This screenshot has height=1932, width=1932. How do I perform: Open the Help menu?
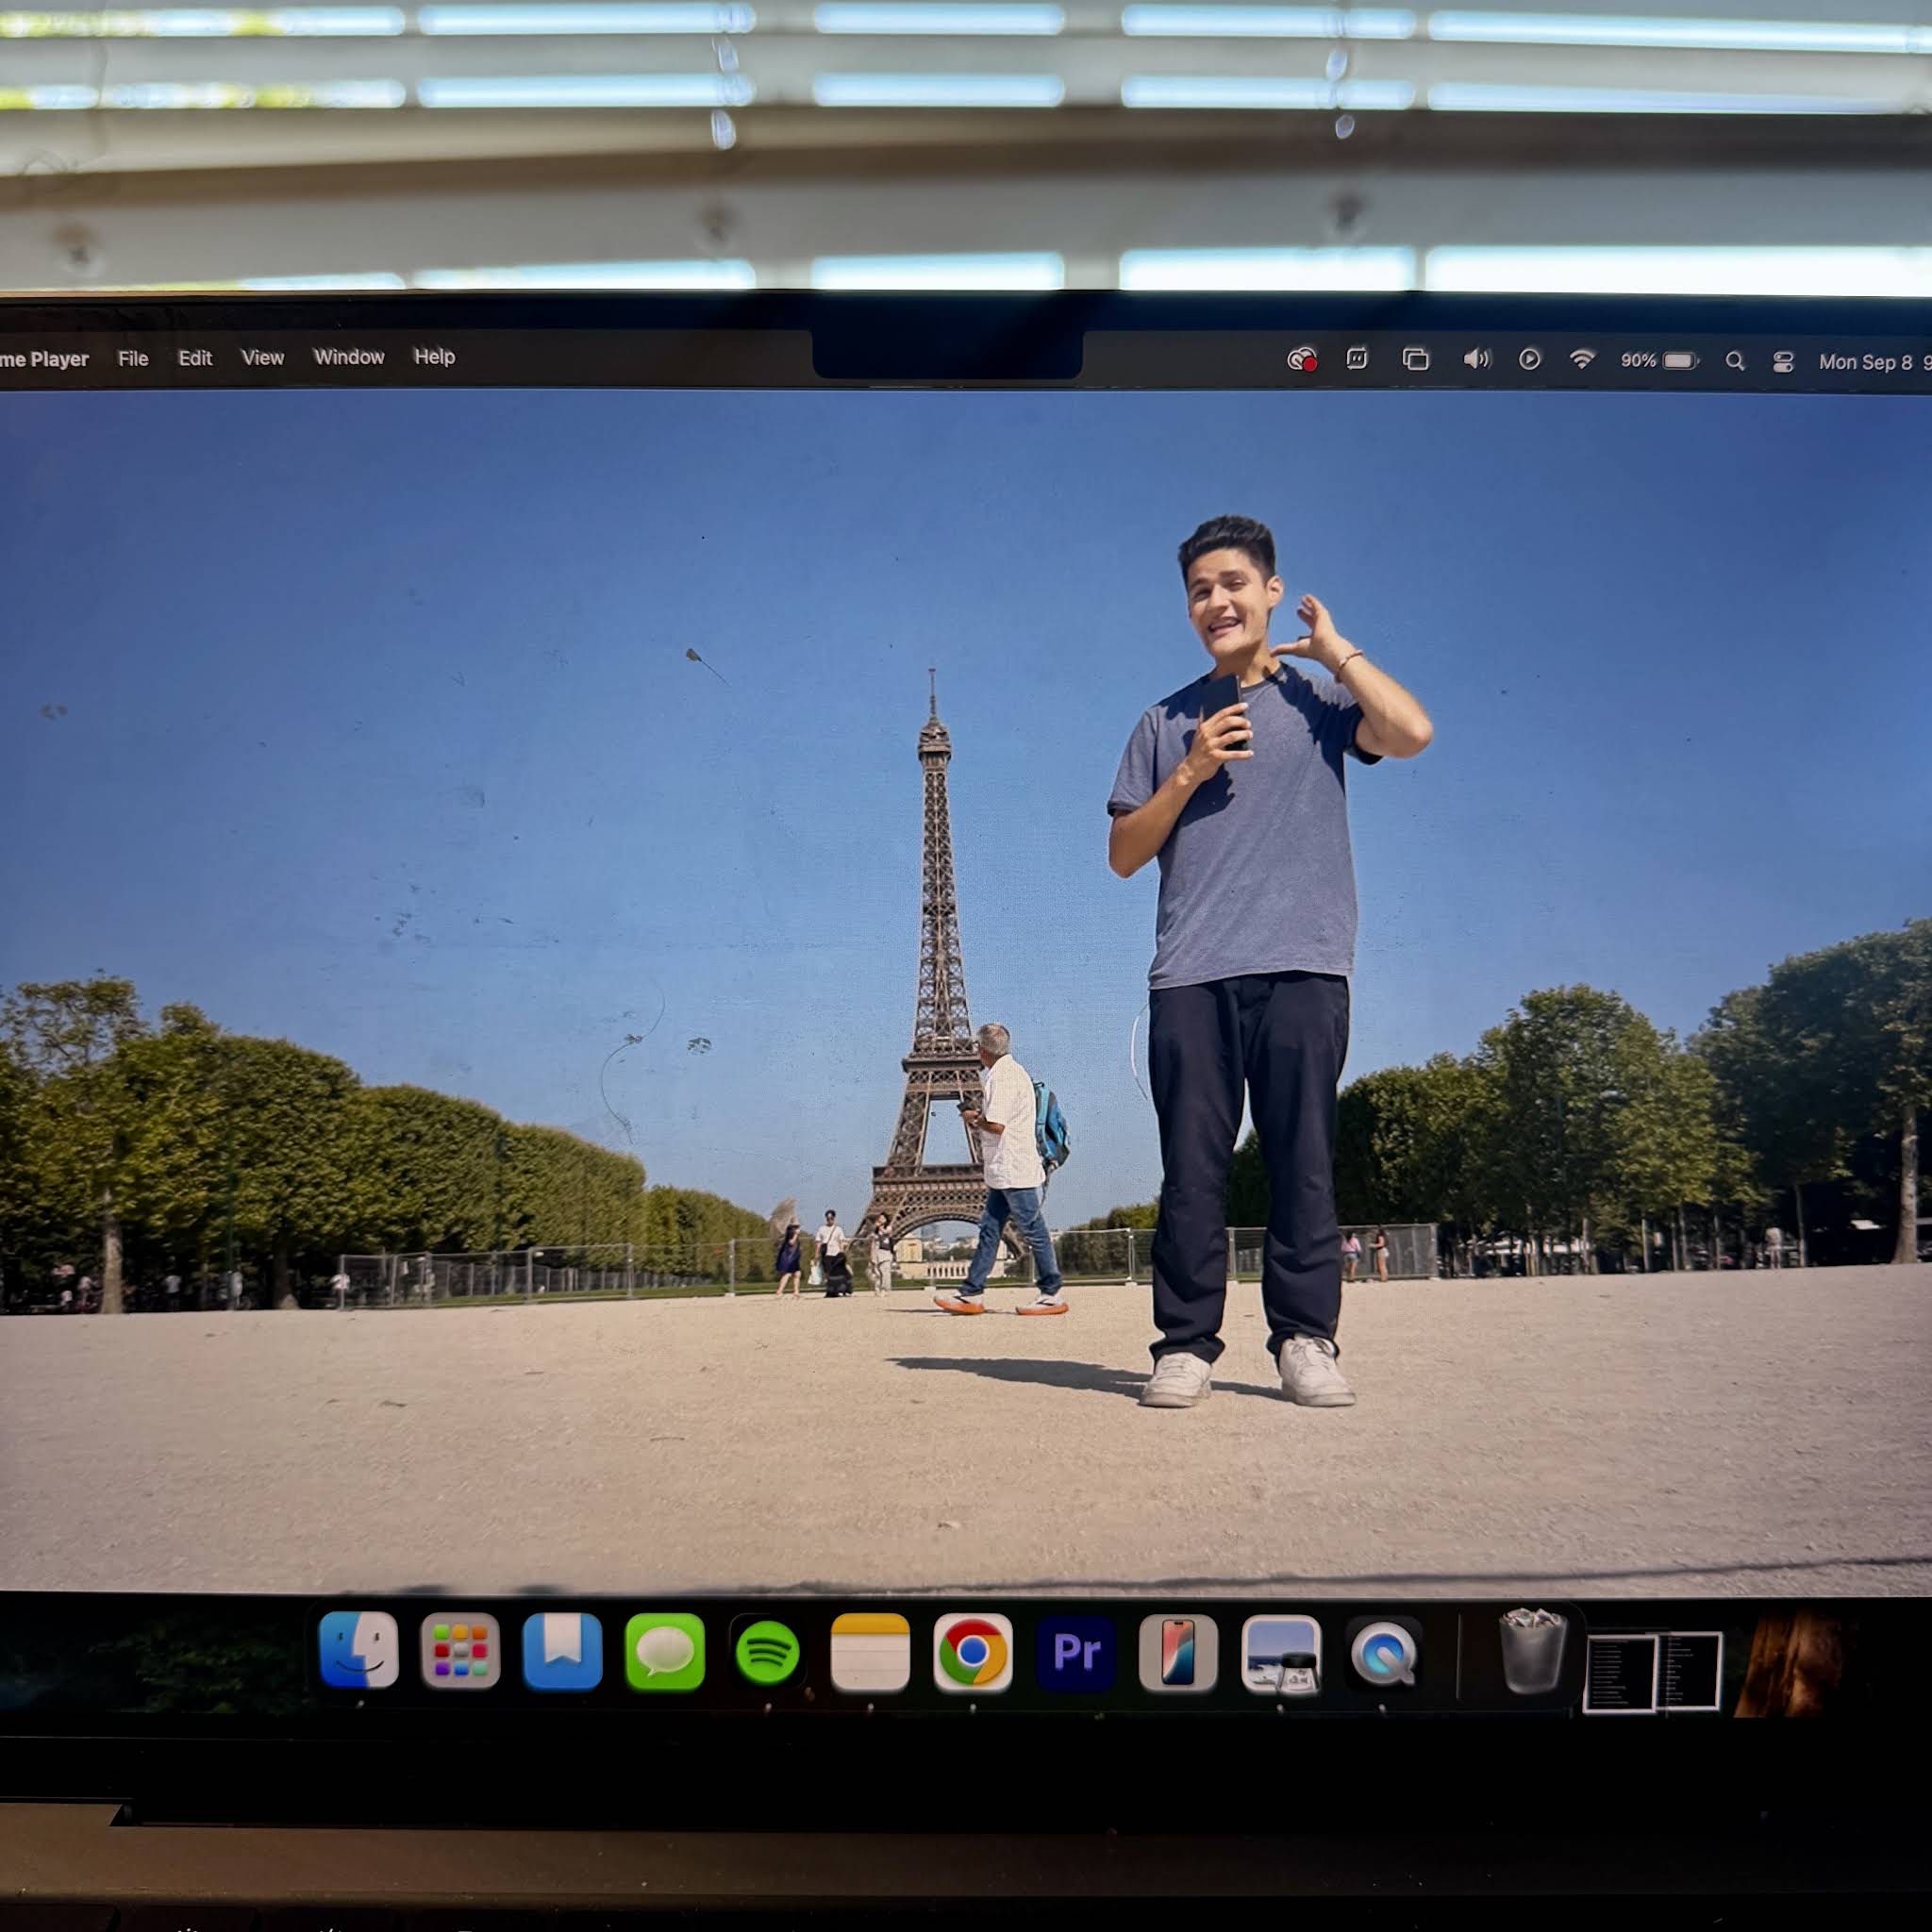tap(434, 356)
